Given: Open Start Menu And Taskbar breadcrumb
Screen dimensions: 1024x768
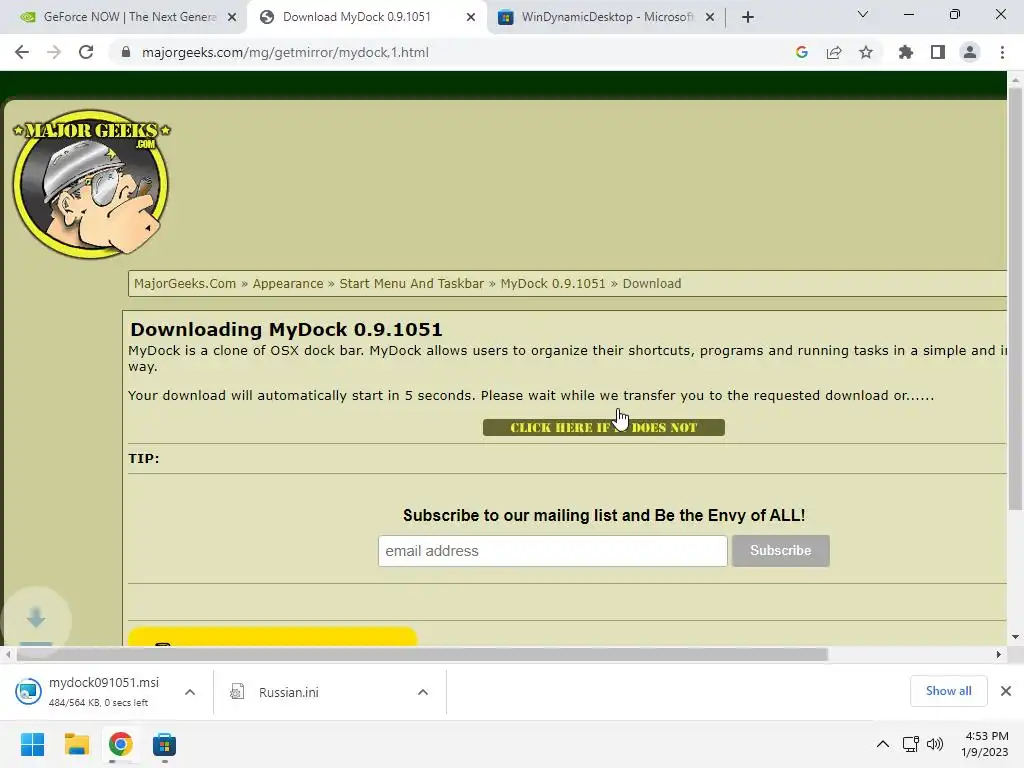Looking at the screenshot, I should (411, 283).
